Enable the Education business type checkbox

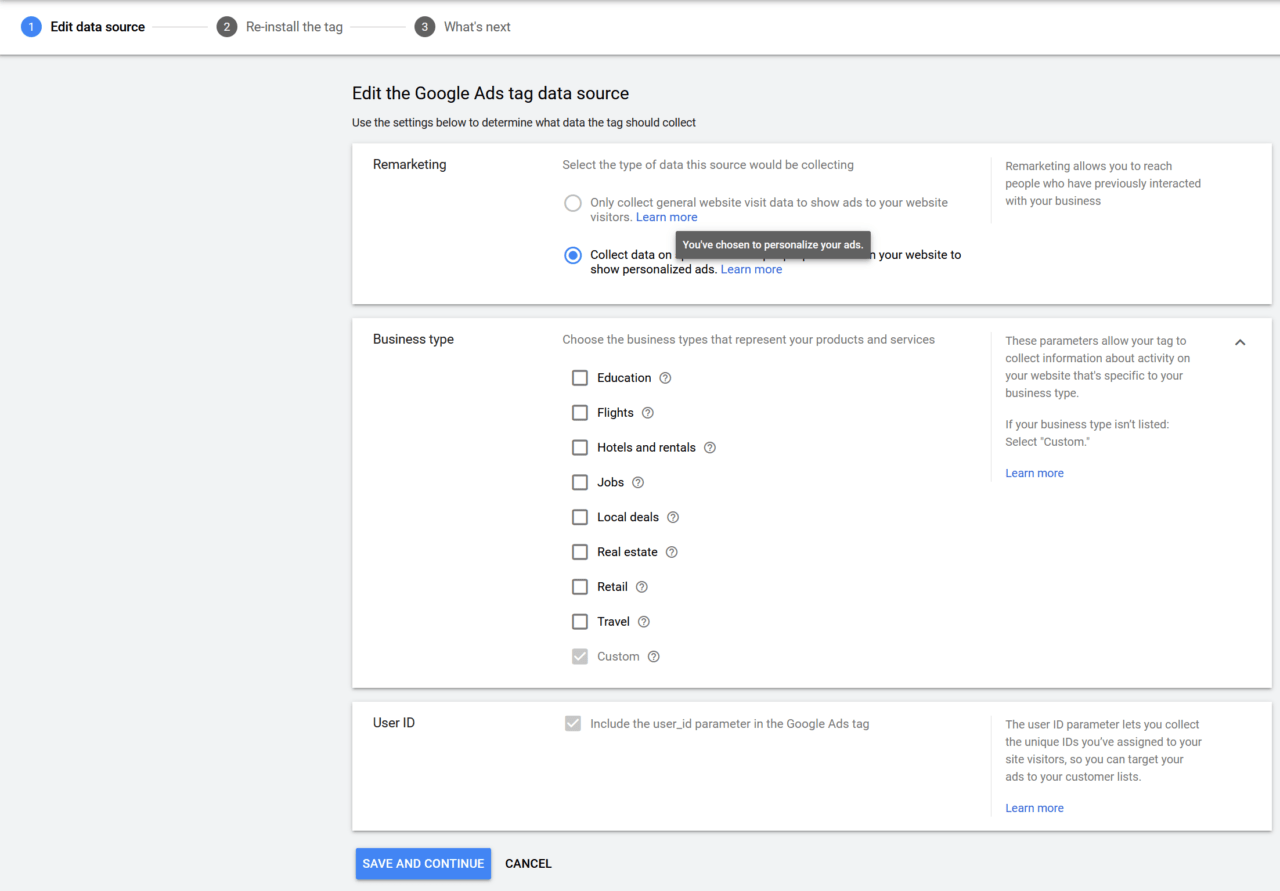point(580,378)
